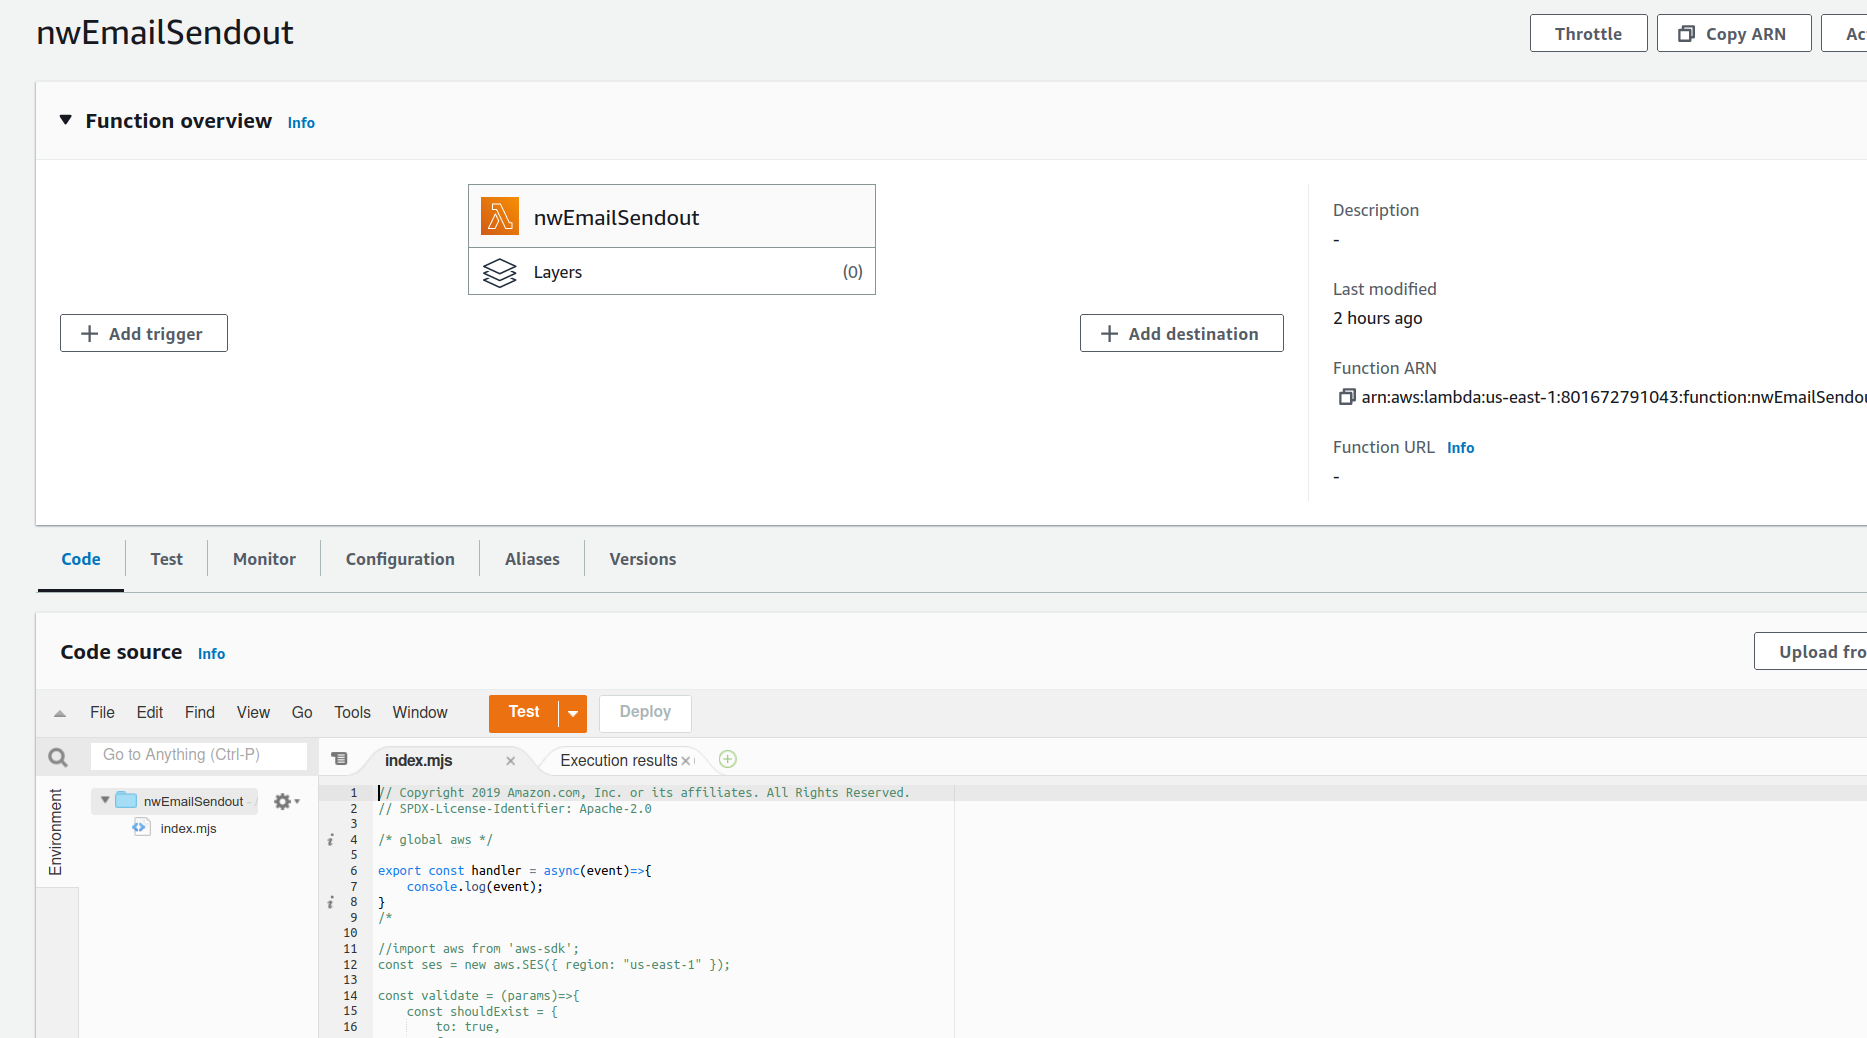Click the Deploy button
This screenshot has width=1867, height=1038.
(x=645, y=712)
